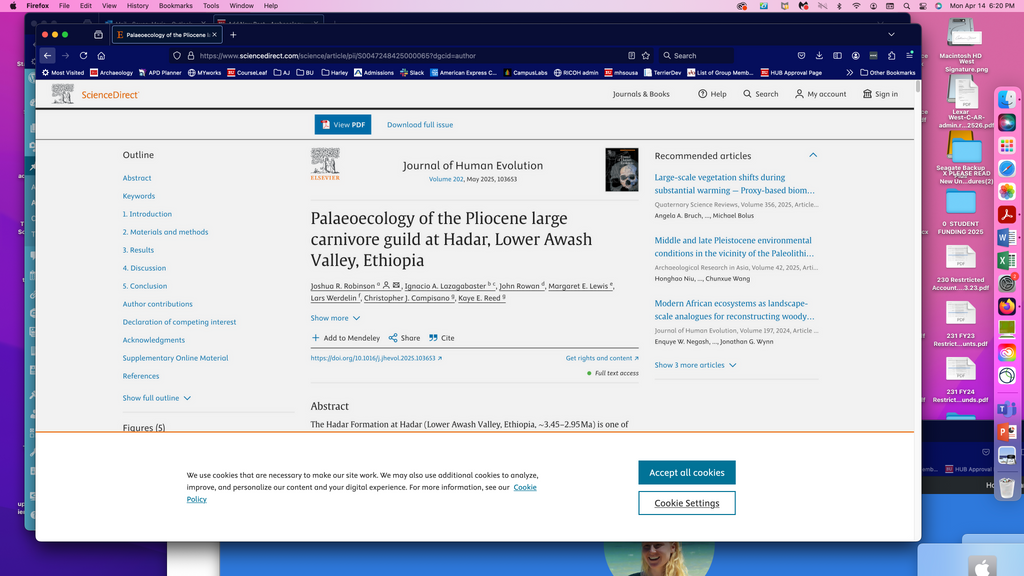Bookmark this page with the star icon
Image resolution: width=1024 pixels, height=576 pixels.
[646, 56]
